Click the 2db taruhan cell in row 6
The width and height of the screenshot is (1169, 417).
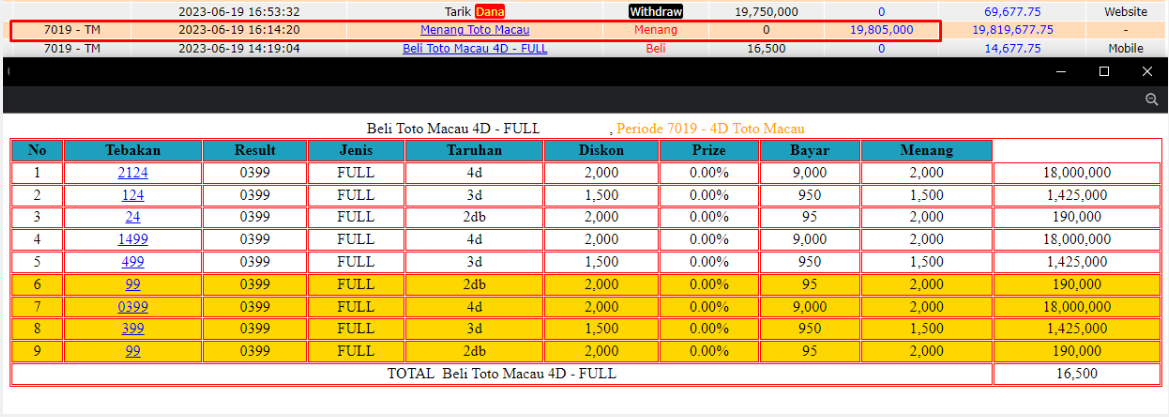(474, 284)
